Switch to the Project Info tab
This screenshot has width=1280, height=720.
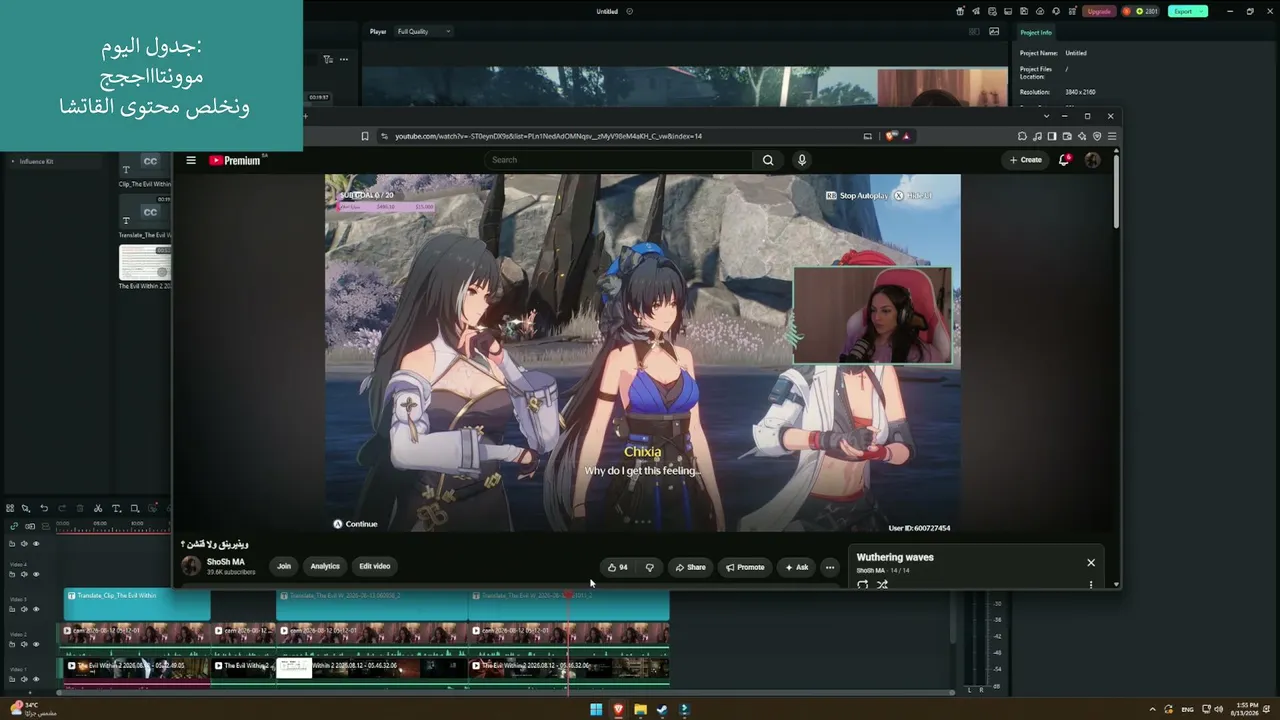pos(1036,32)
